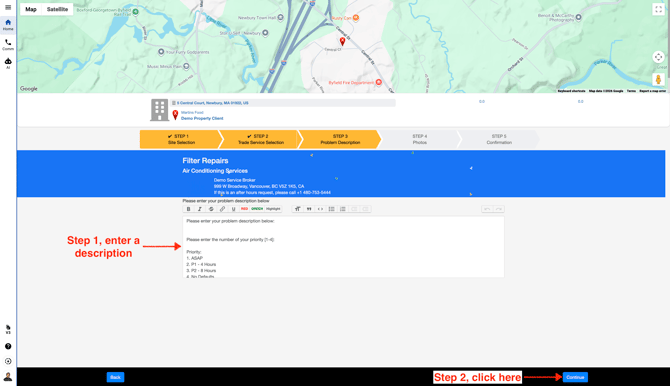Screen dimensions: 670x386
Task: Select Step 5 Confirmation
Action: 499,139
